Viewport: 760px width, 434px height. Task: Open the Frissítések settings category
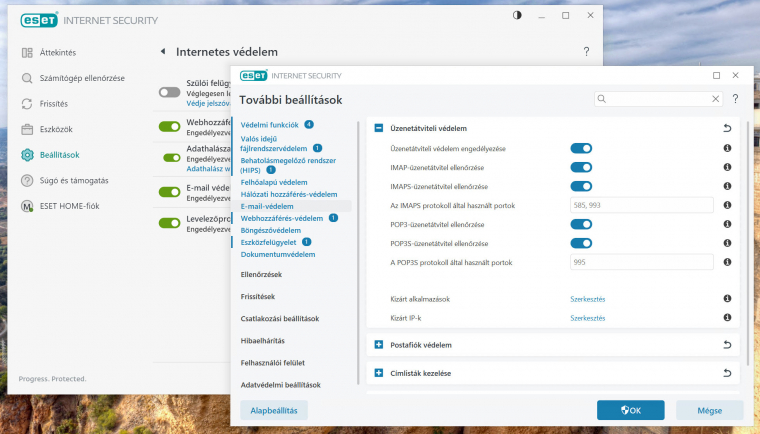point(258,296)
